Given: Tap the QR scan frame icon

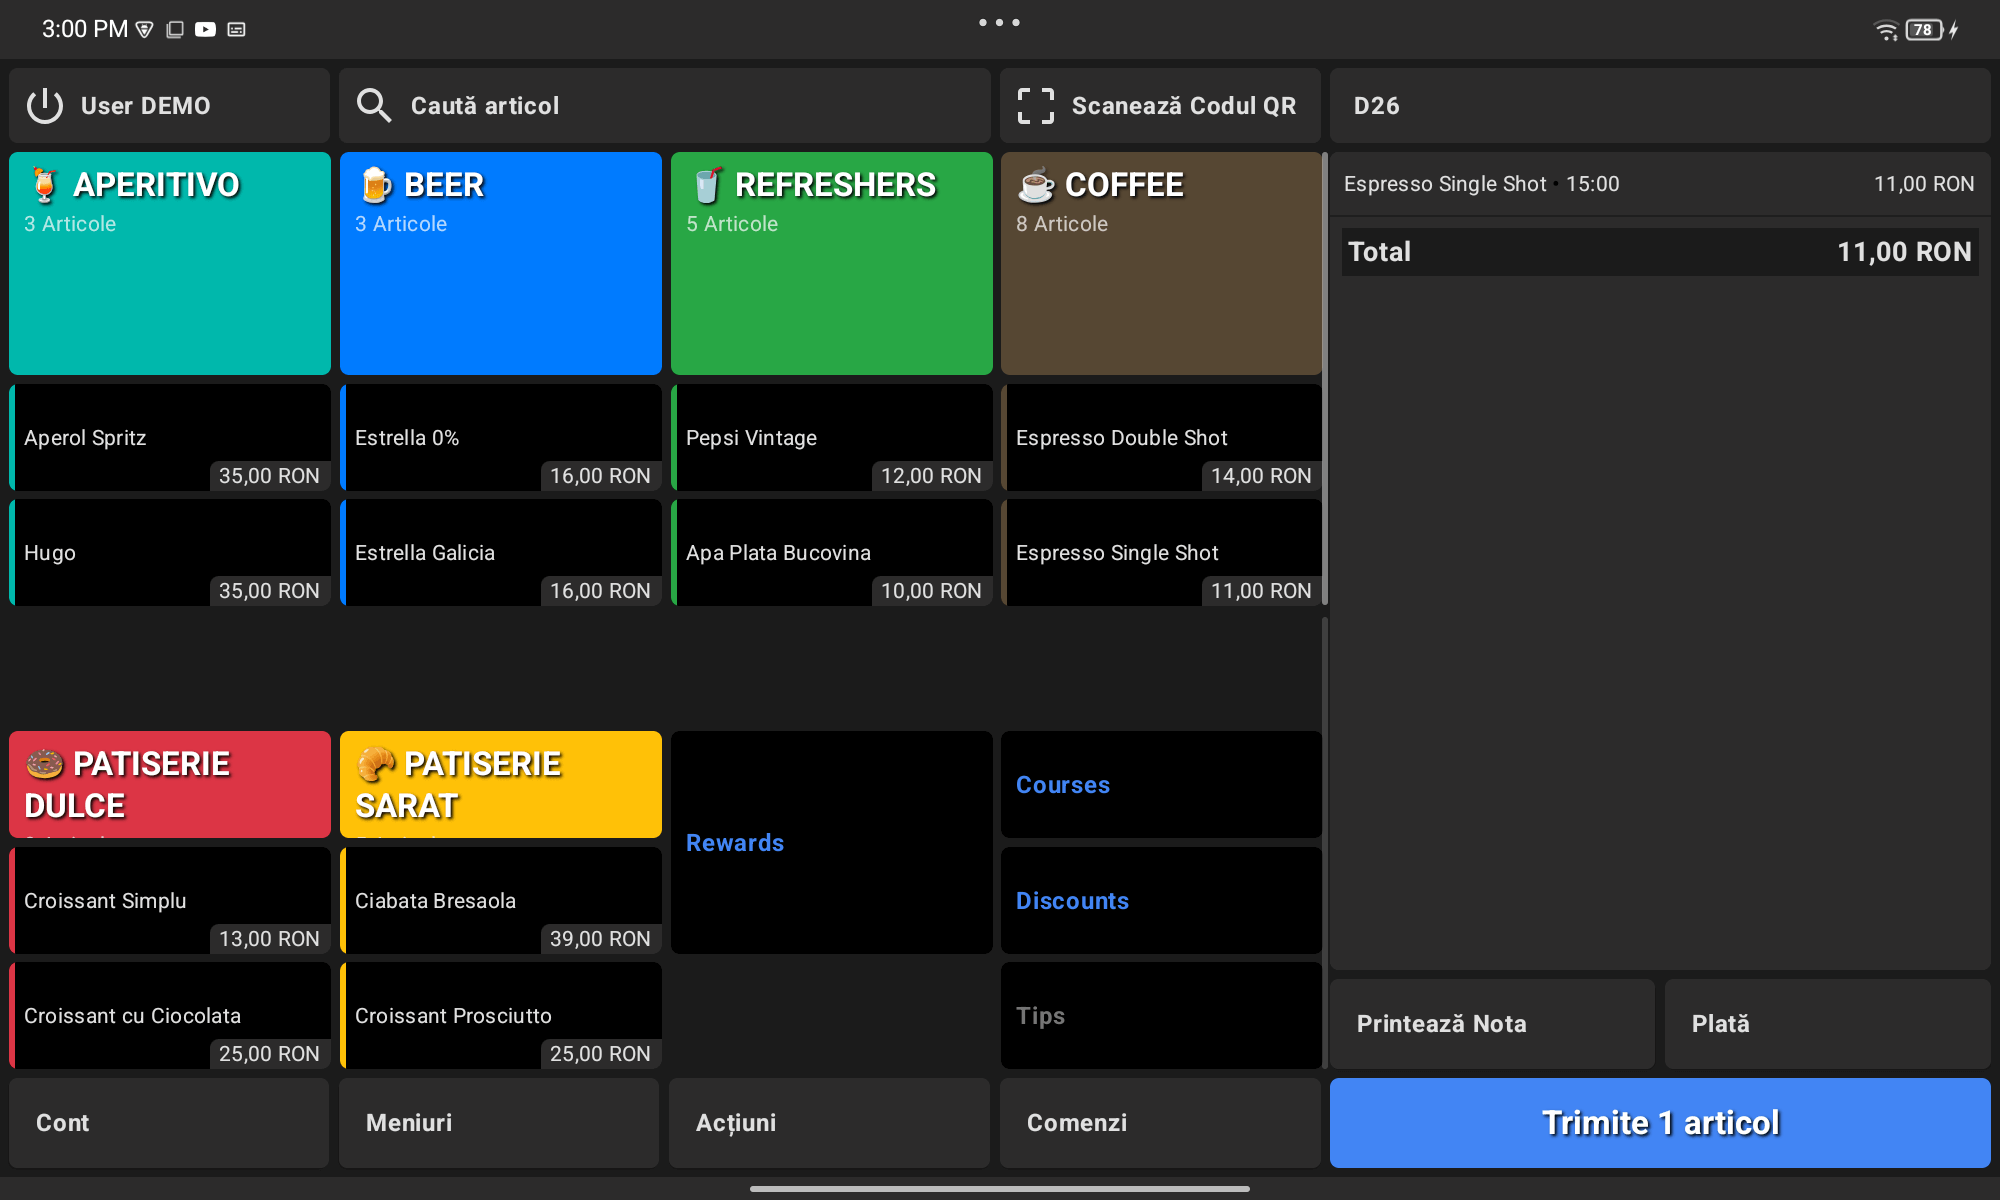Looking at the screenshot, I should (x=1035, y=106).
